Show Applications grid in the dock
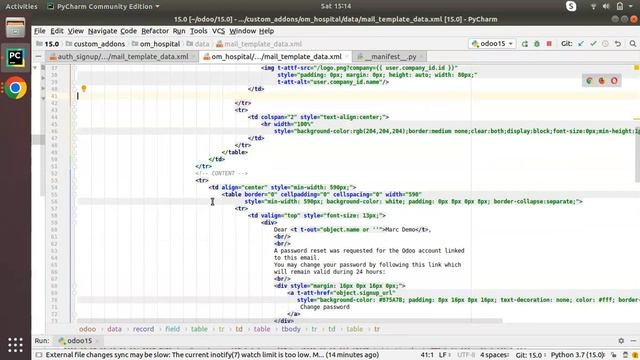640x360 pixels. [x=15, y=345]
